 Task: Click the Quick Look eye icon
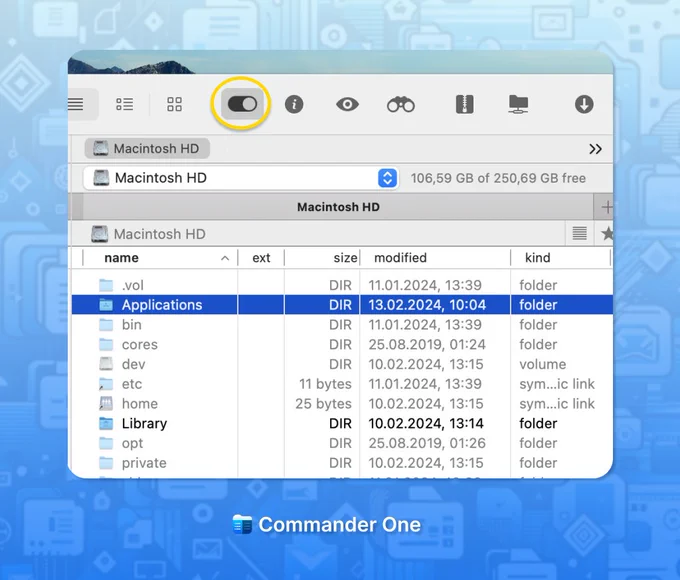click(x=347, y=104)
